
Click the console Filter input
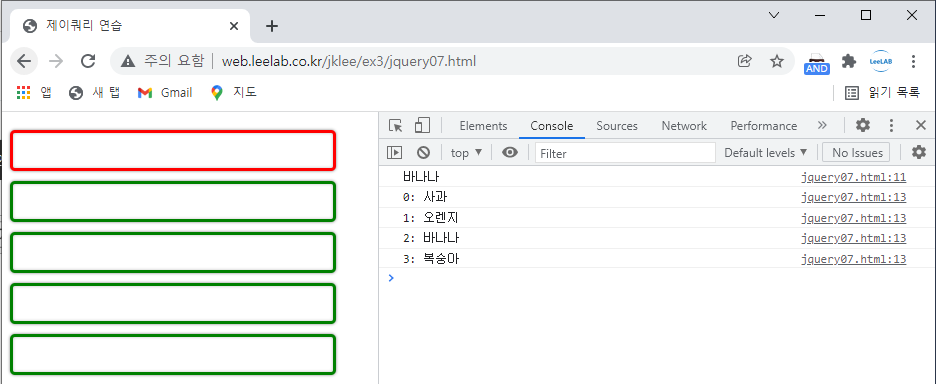tap(625, 153)
